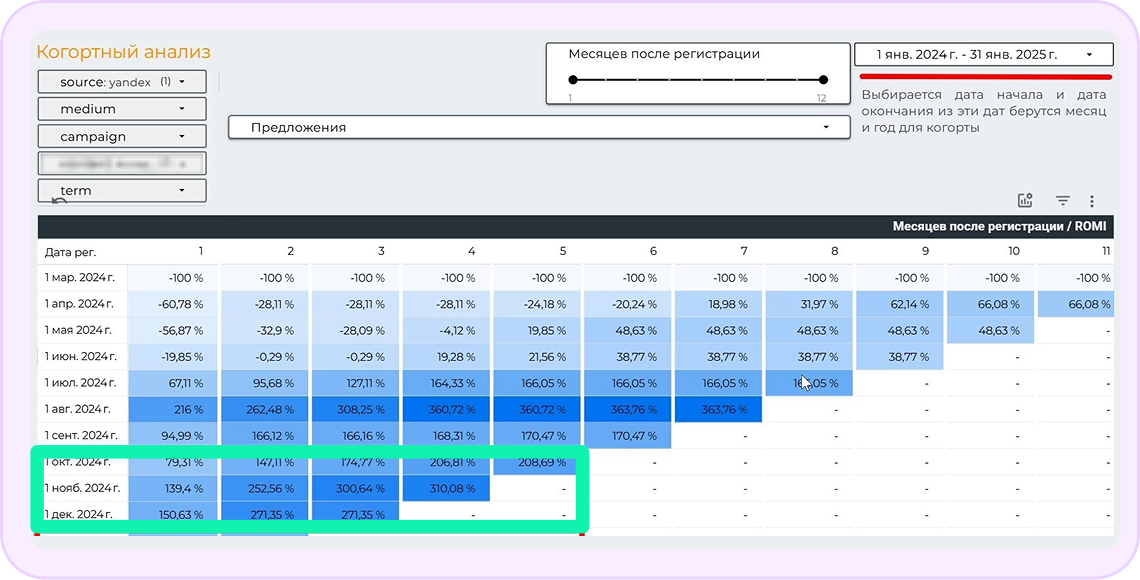
Task: Open the table filter icon
Action: pos(1063,201)
